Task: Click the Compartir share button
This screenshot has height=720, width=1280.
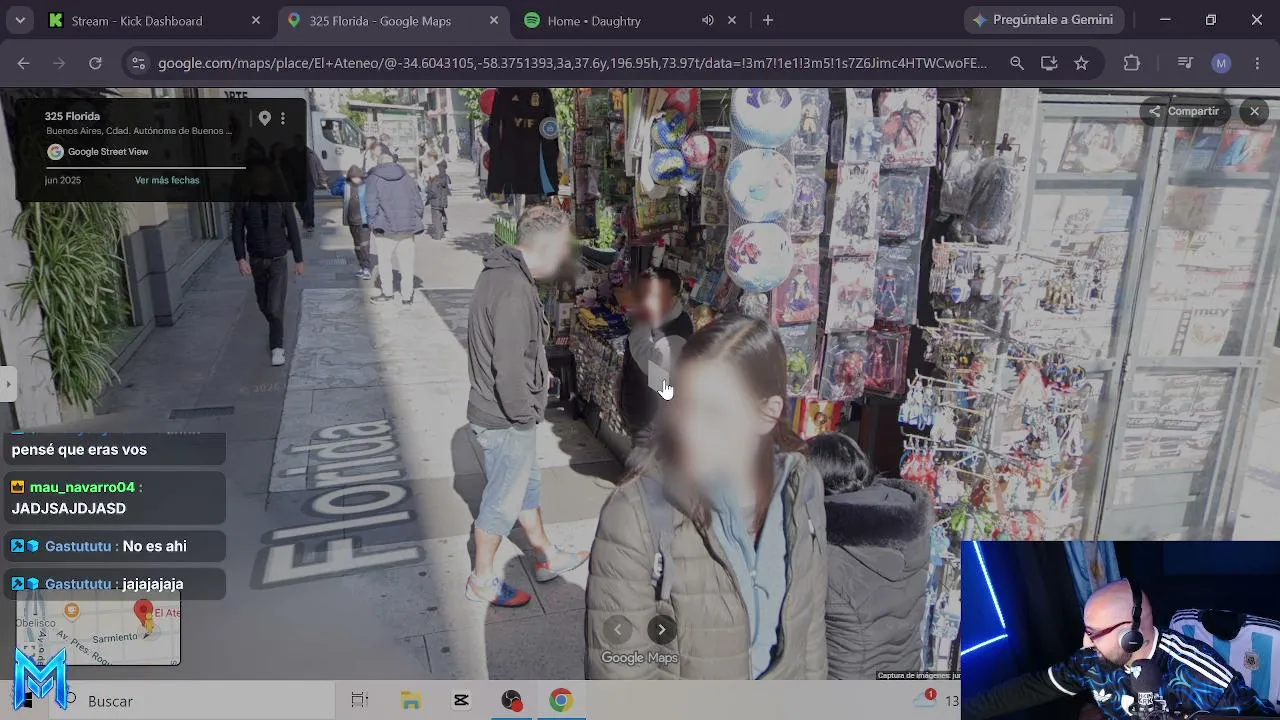Action: pyautogui.click(x=1184, y=111)
